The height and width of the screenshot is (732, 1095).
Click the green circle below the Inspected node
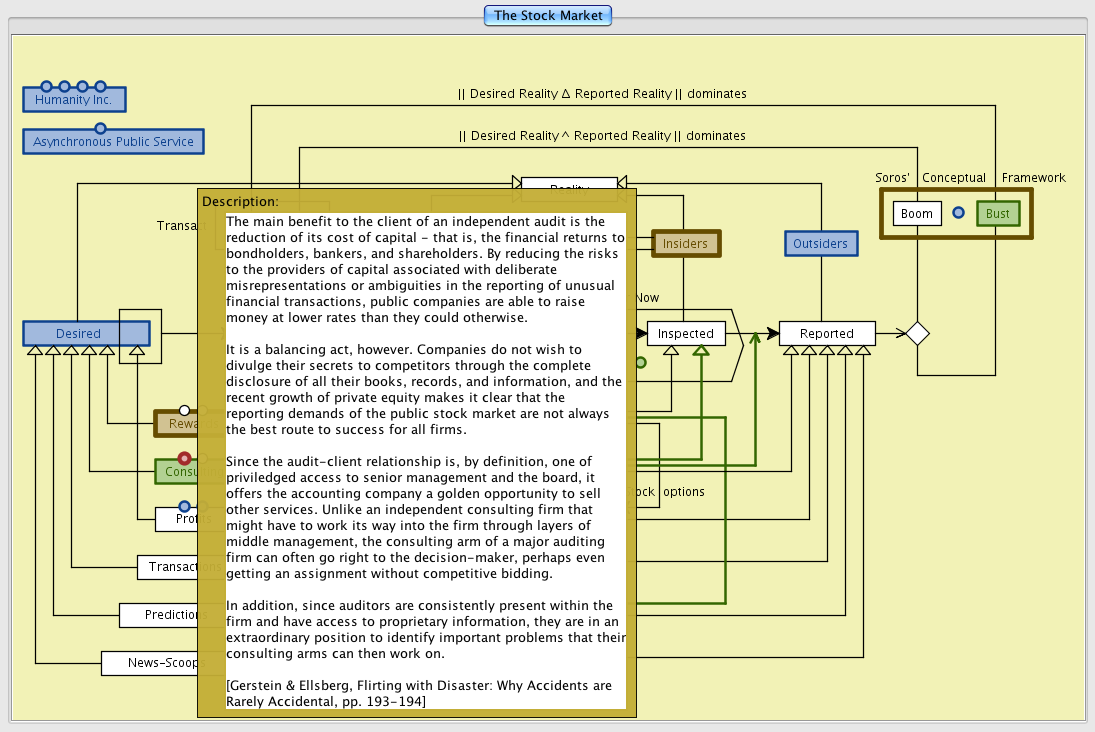(641, 363)
